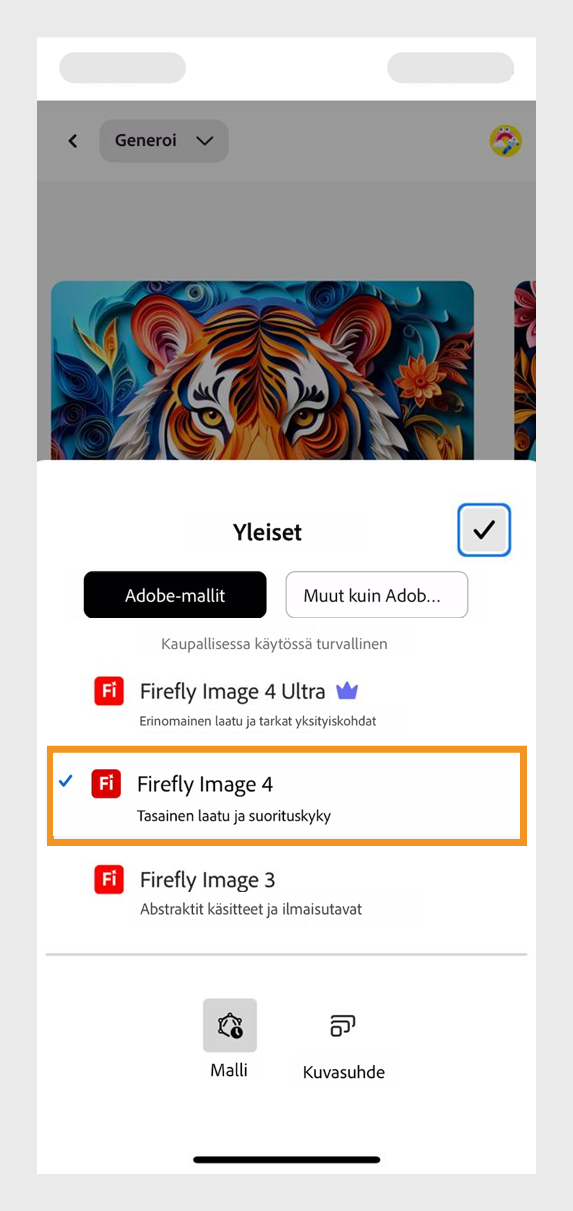
Task: Click the Firefly Image 3 Fi logo
Action: 109,879
